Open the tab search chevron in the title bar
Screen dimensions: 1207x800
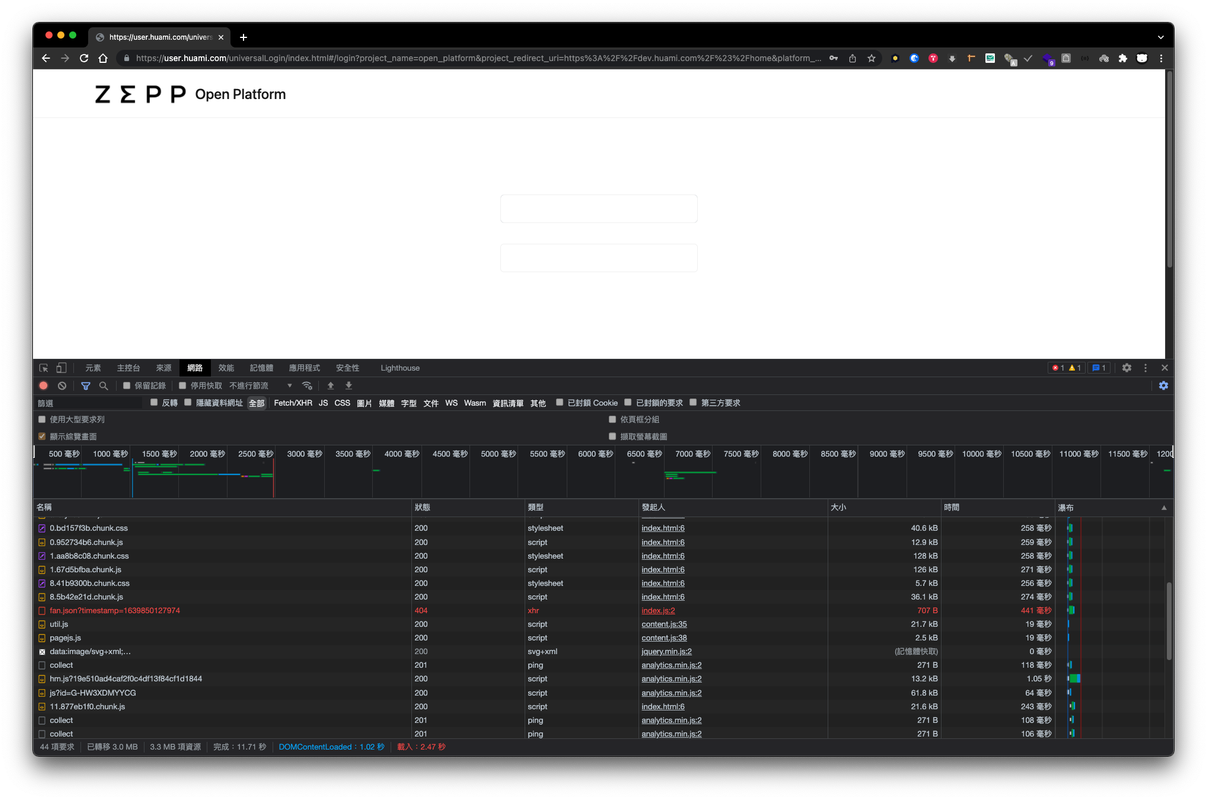pyautogui.click(x=1161, y=37)
